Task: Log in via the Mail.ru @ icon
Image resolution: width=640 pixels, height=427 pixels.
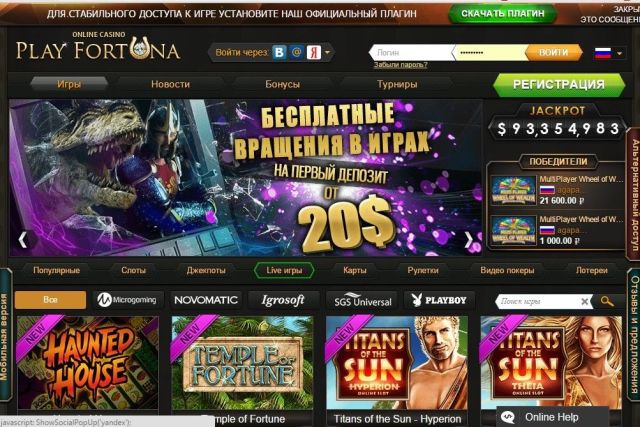Action: pos(297,52)
